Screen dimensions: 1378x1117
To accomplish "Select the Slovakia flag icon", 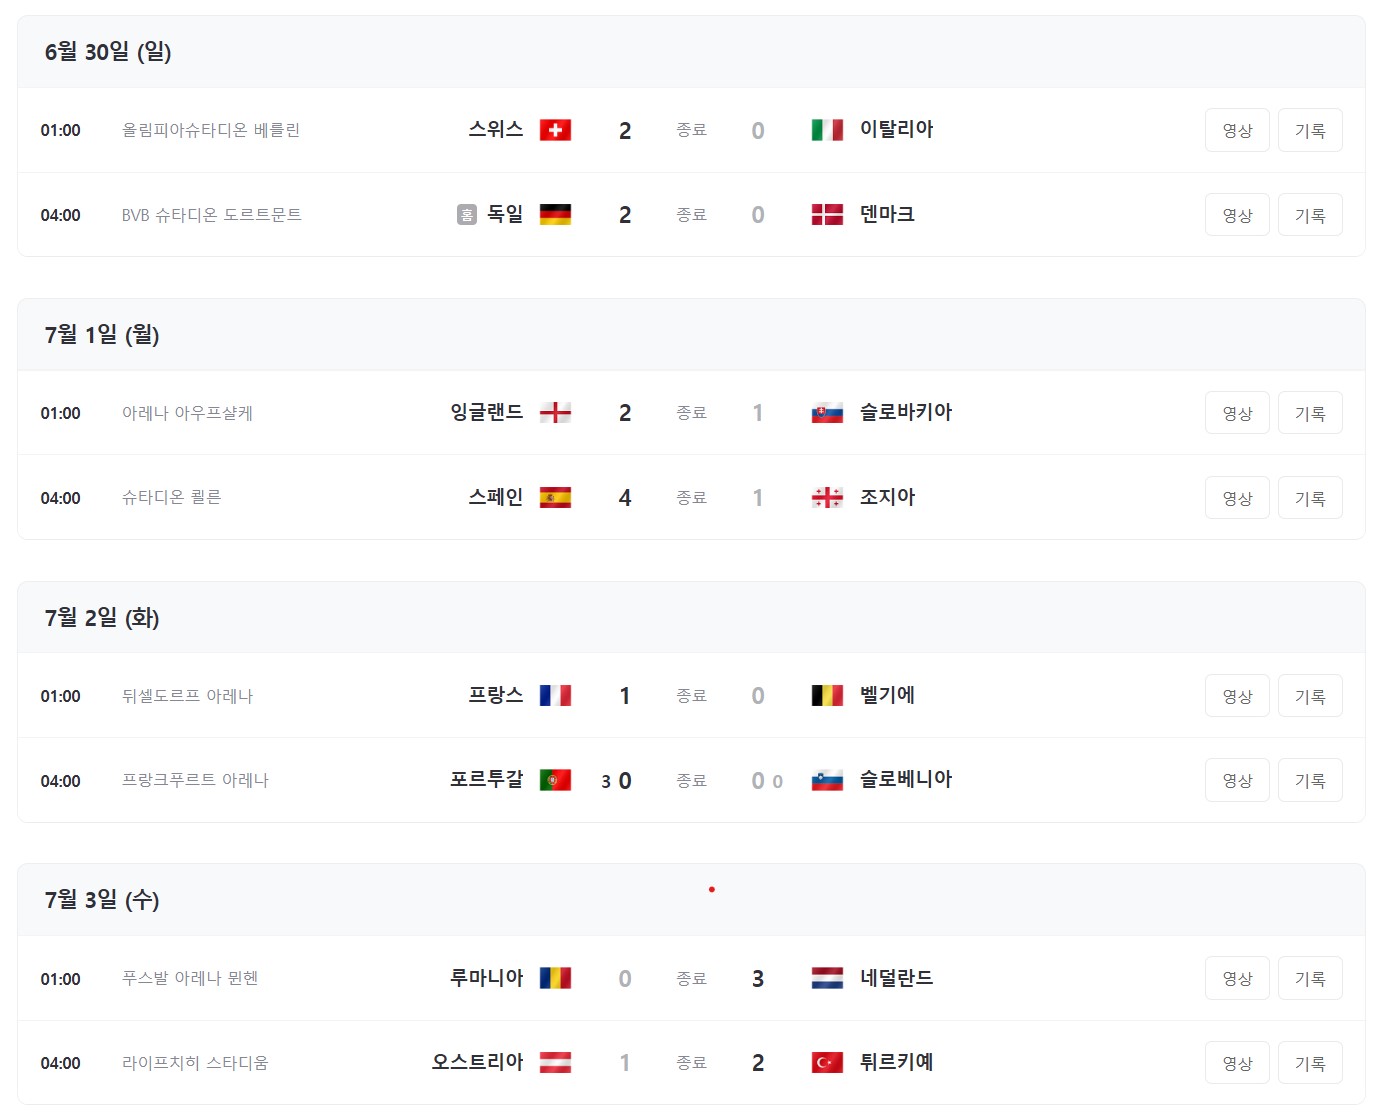I will pyautogui.click(x=827, y=412).
